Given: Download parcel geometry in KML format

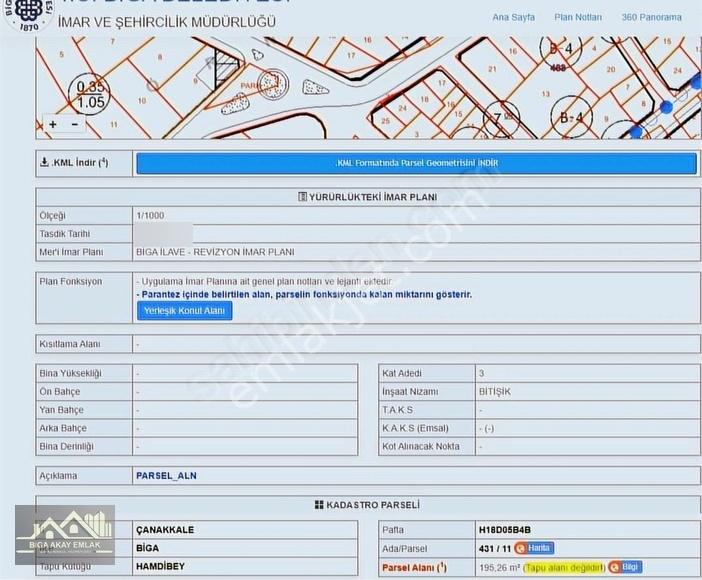Looking at the screenshot, I should click(416, 163).
